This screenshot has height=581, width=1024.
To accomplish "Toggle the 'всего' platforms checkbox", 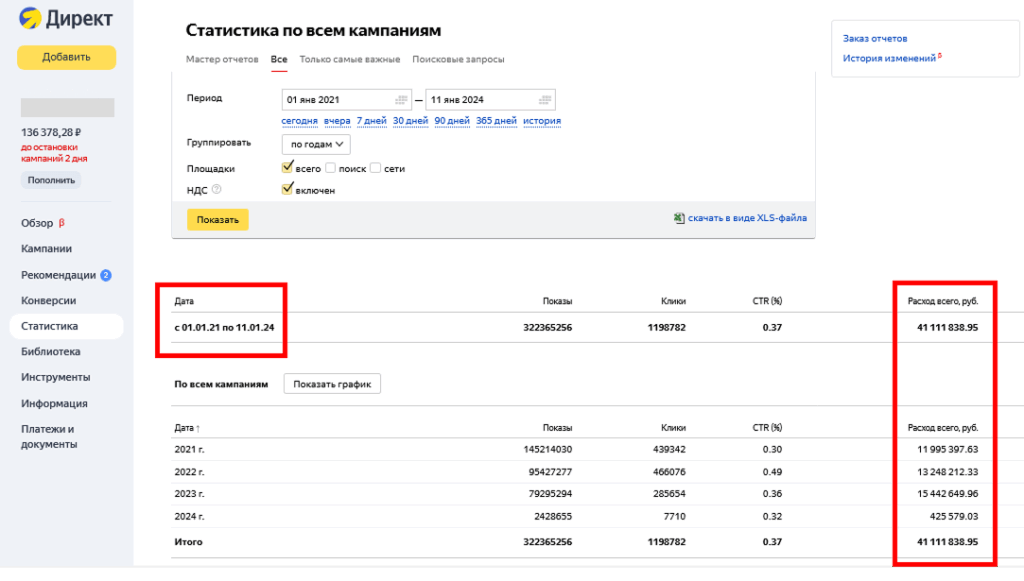I will coord(288,168).
